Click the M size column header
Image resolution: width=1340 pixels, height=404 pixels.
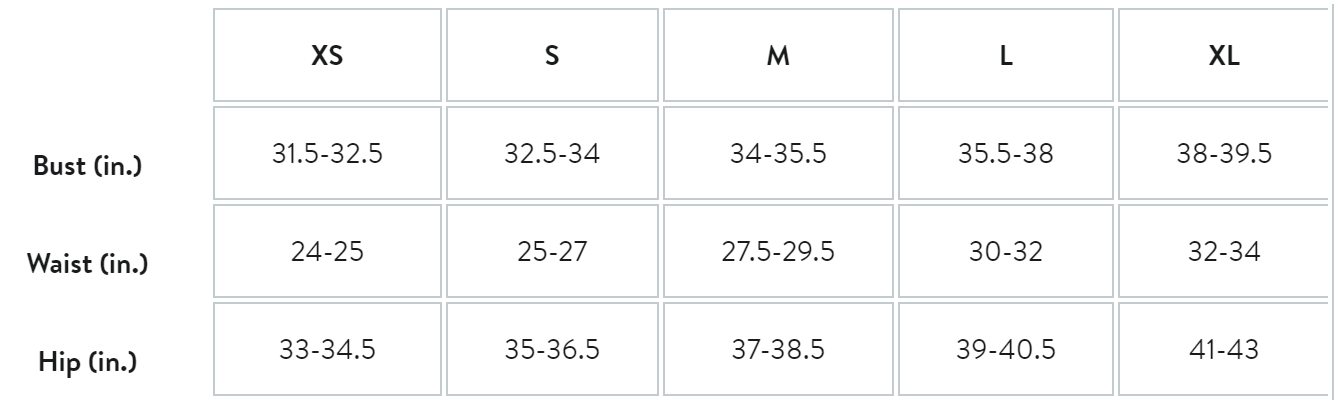(x=778, y=56)
